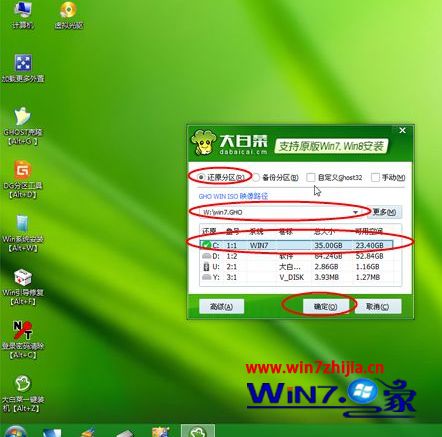Viewport: 442px width, 437px height.
Task: Expand the W:\win7.GHO image path dropdown
Action: (x=356, y=212)
